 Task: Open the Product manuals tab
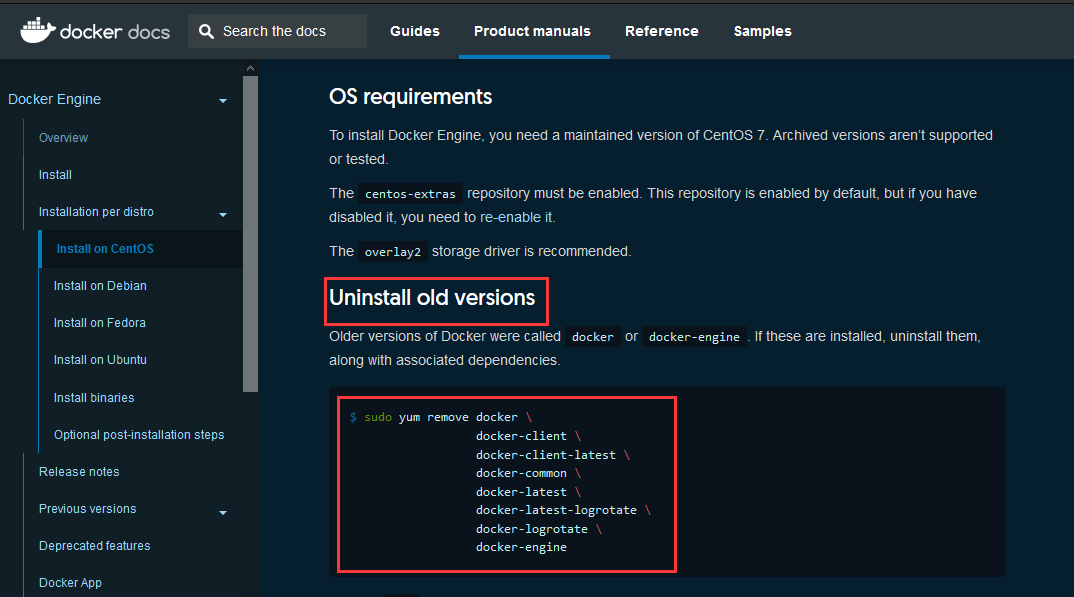pyautogui.click(x=532, y=31)
